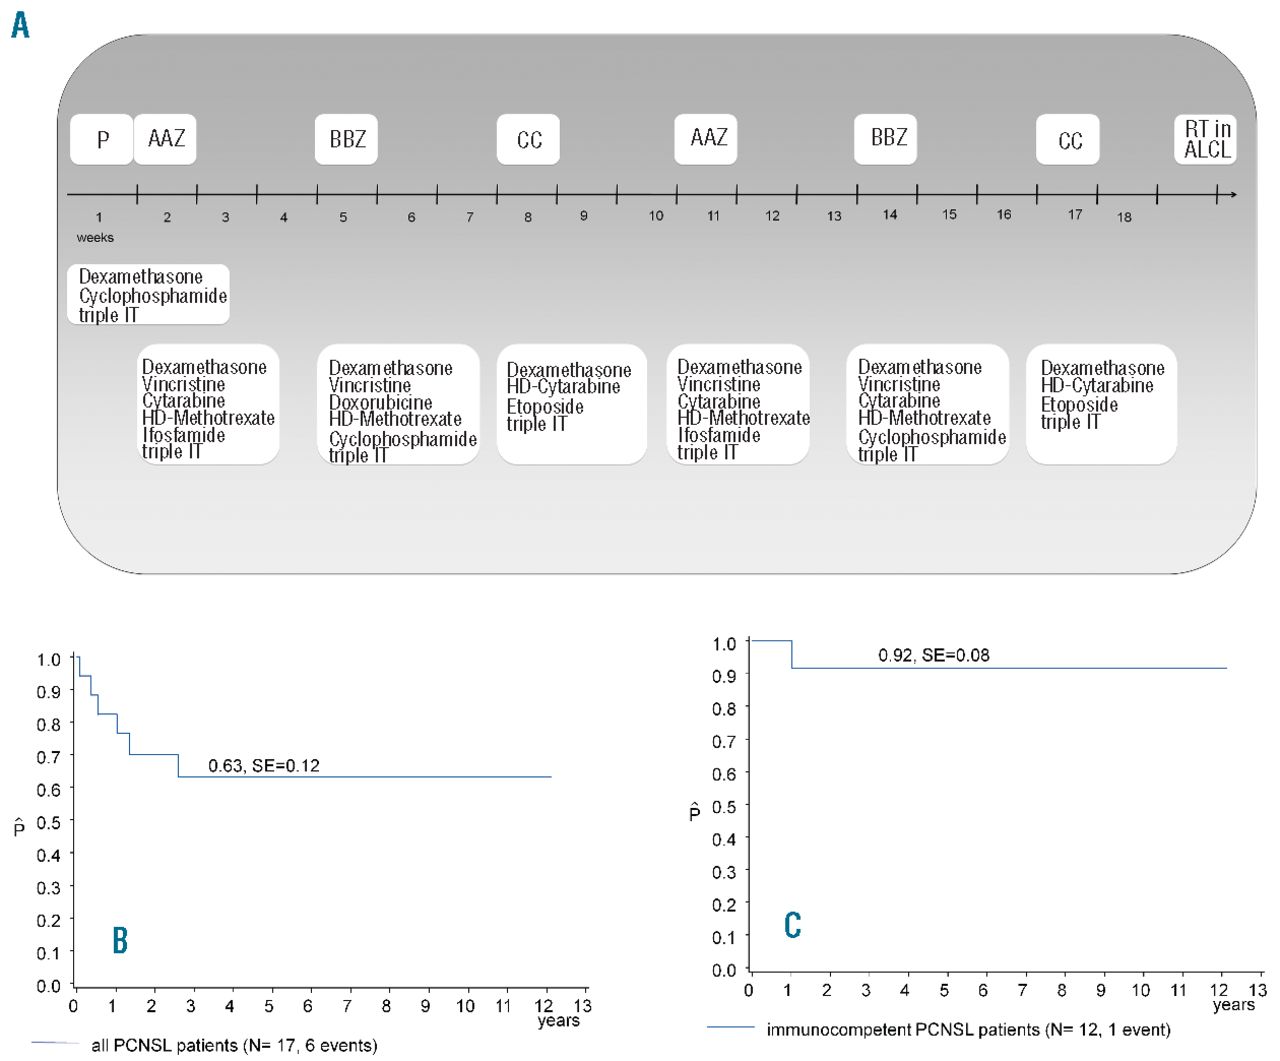This screenshot has height=1061, width=1280.
Task: Click the RT in ALCL box
Action: (x=1206, y=140)
